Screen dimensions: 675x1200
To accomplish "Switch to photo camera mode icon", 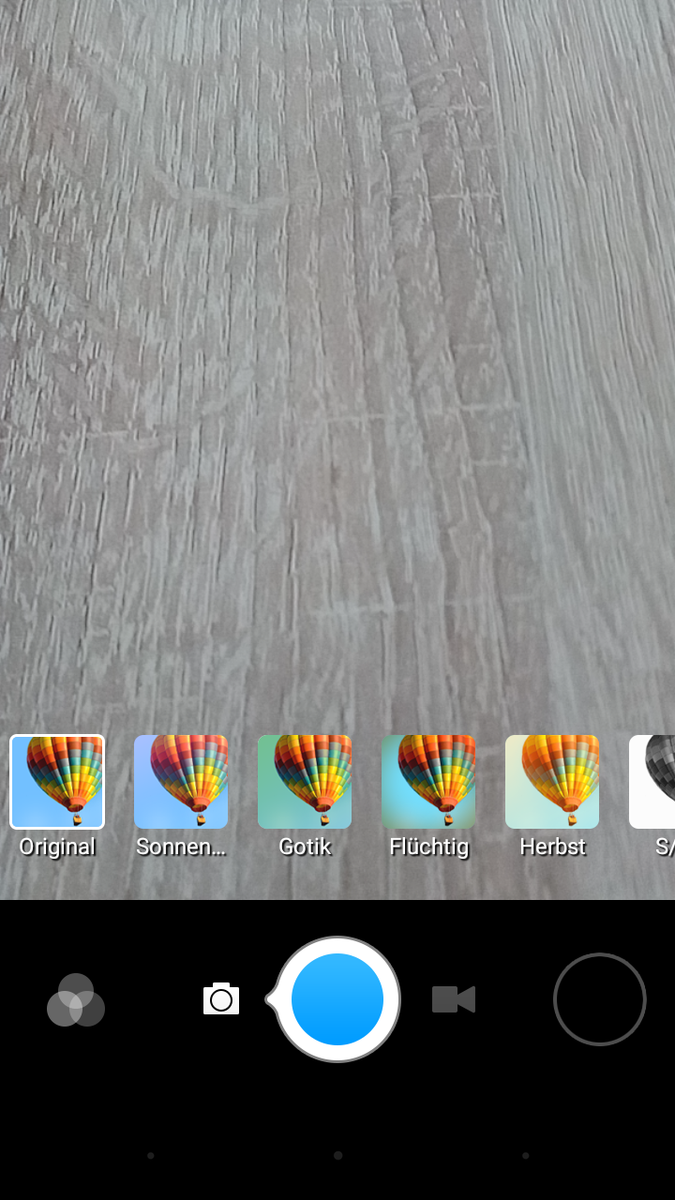I will pyautogui.click(x=221, y=999).
